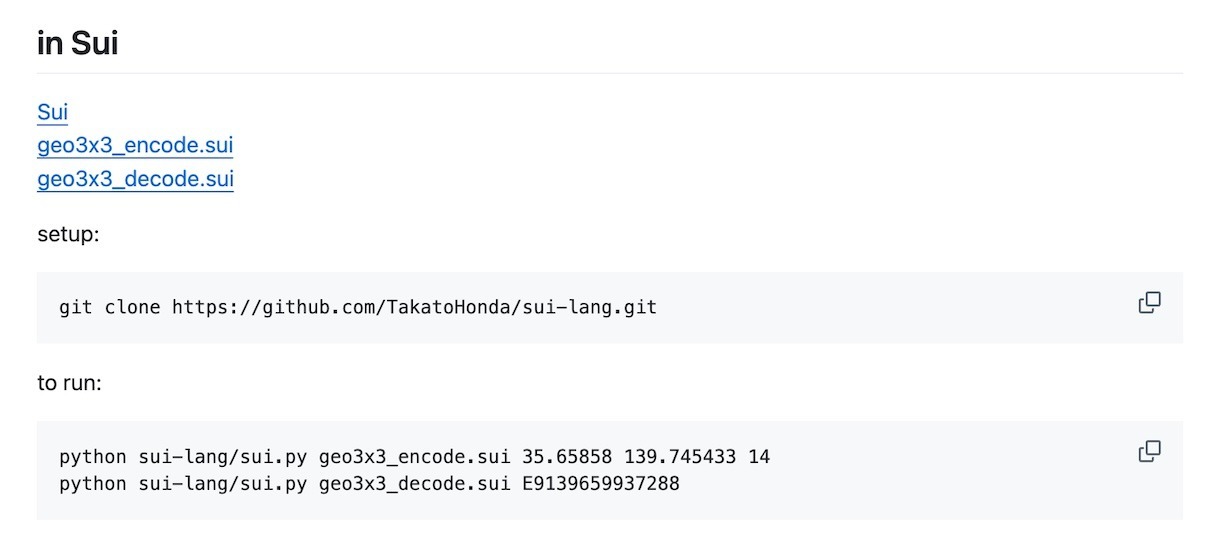This screenshot has height=549, width=1220.
Task: Open the geo3x3_encode.sui file link
Action: [135, 146]
